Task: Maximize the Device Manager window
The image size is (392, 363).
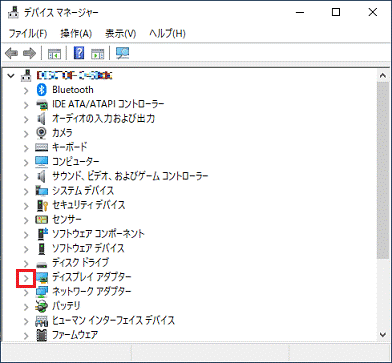Action: point(336,12)
